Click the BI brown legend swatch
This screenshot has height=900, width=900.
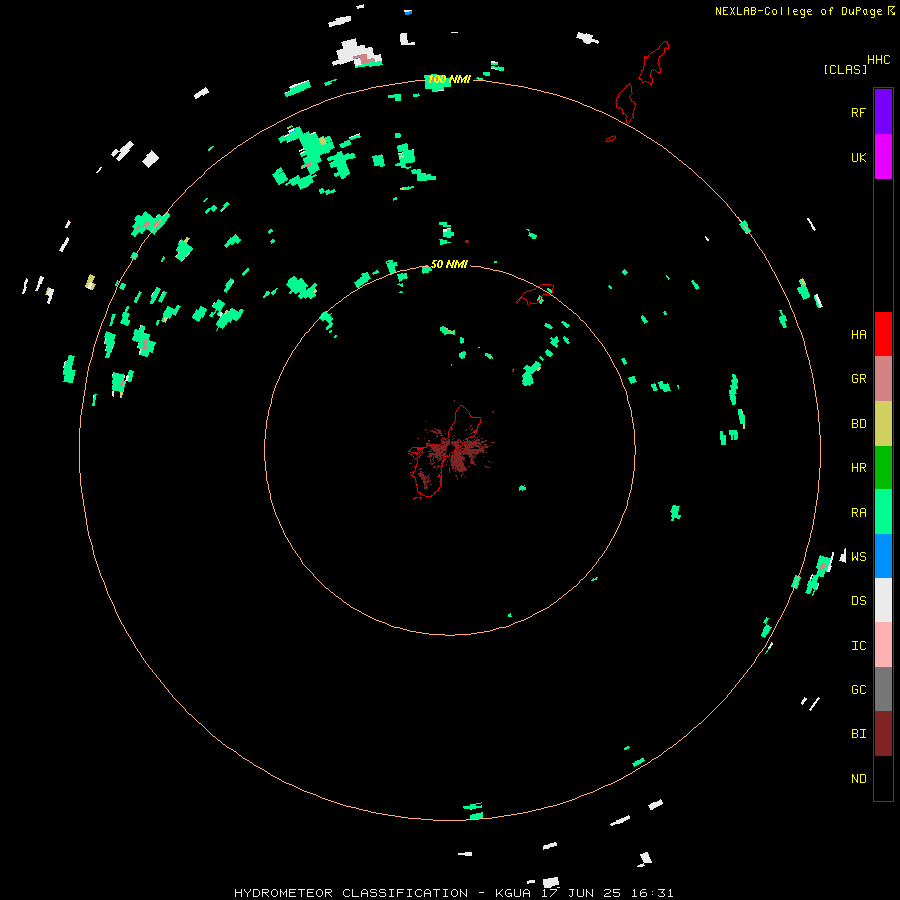tap(883, 734)
